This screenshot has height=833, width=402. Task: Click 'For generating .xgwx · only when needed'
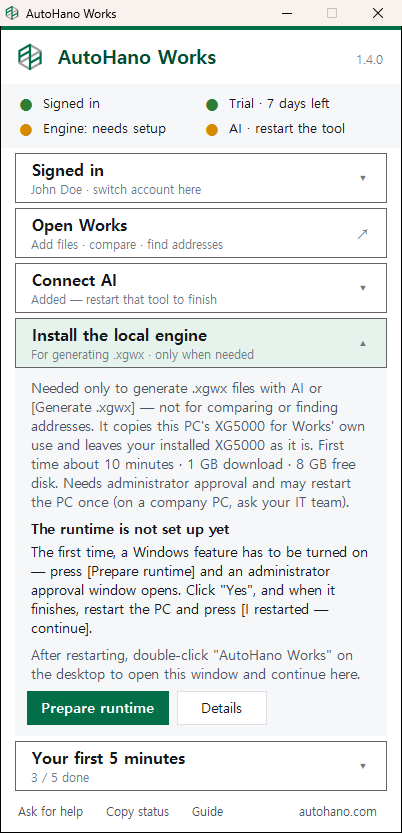(x=142, y=354)
